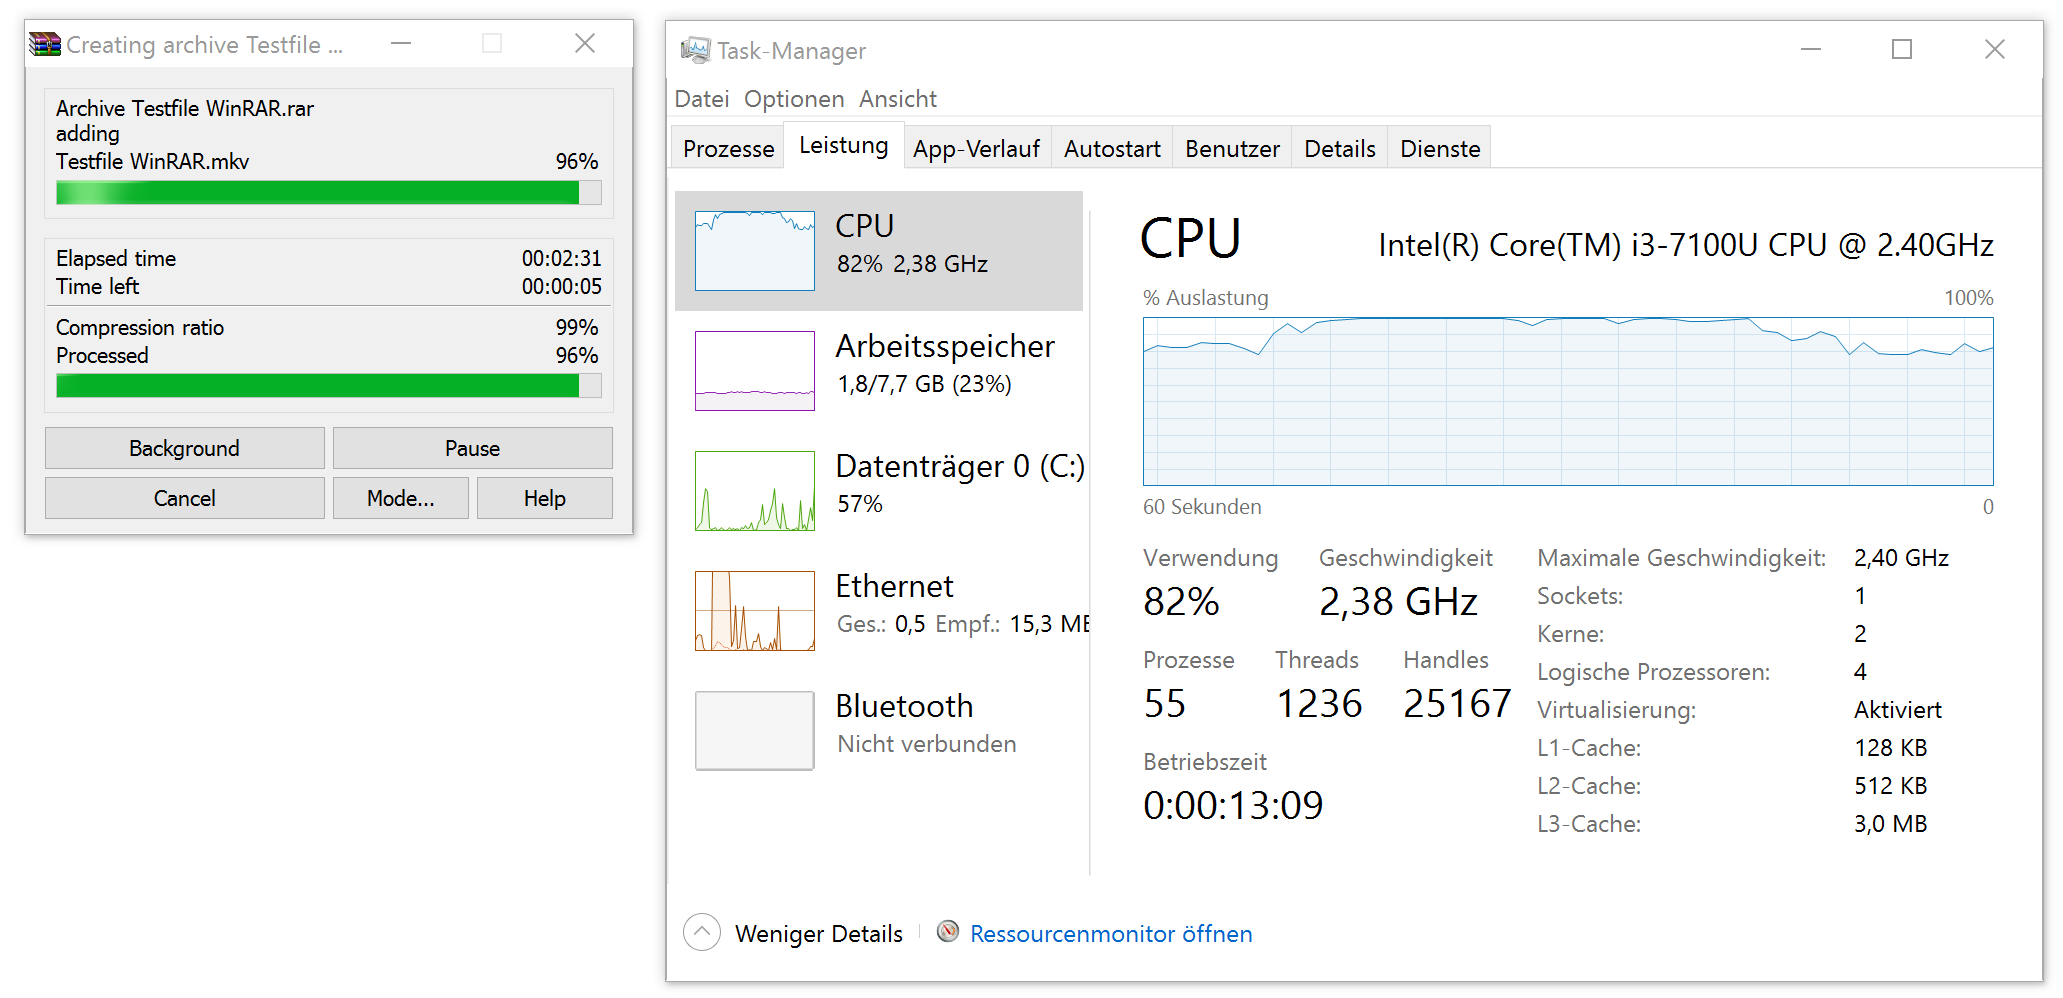
Task: Click 'Nicht verbunden' under Bluetooth
Action: tap(927, 744)
